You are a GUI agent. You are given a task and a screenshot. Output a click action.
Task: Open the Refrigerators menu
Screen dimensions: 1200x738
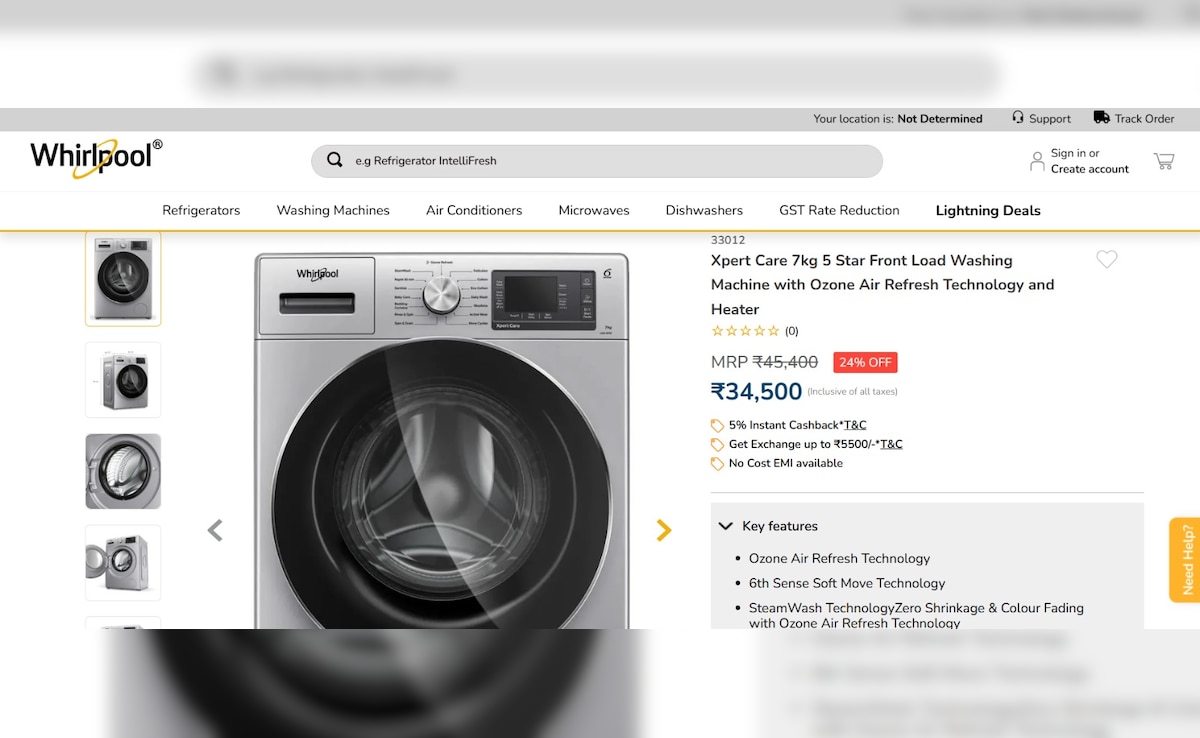coord(201,210)
